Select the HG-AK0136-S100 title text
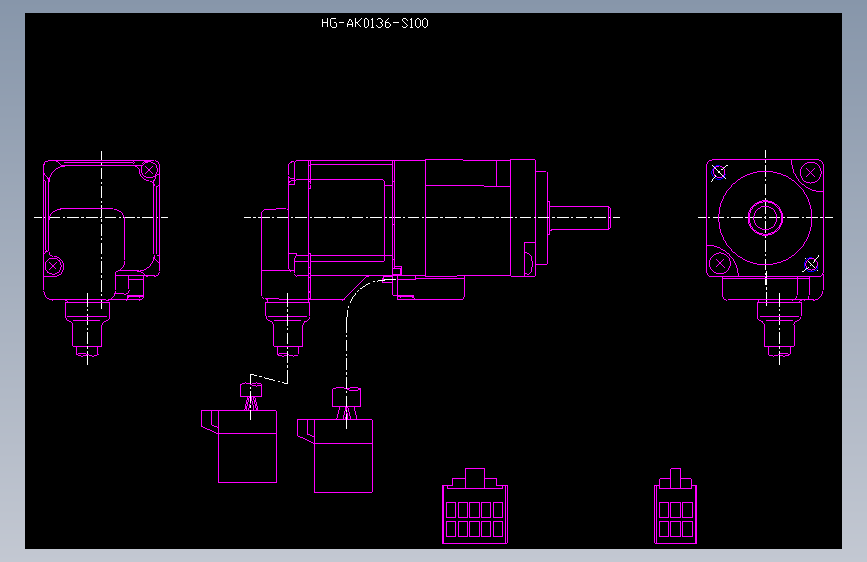The image size is (867, 562). (x=374, y=23)
